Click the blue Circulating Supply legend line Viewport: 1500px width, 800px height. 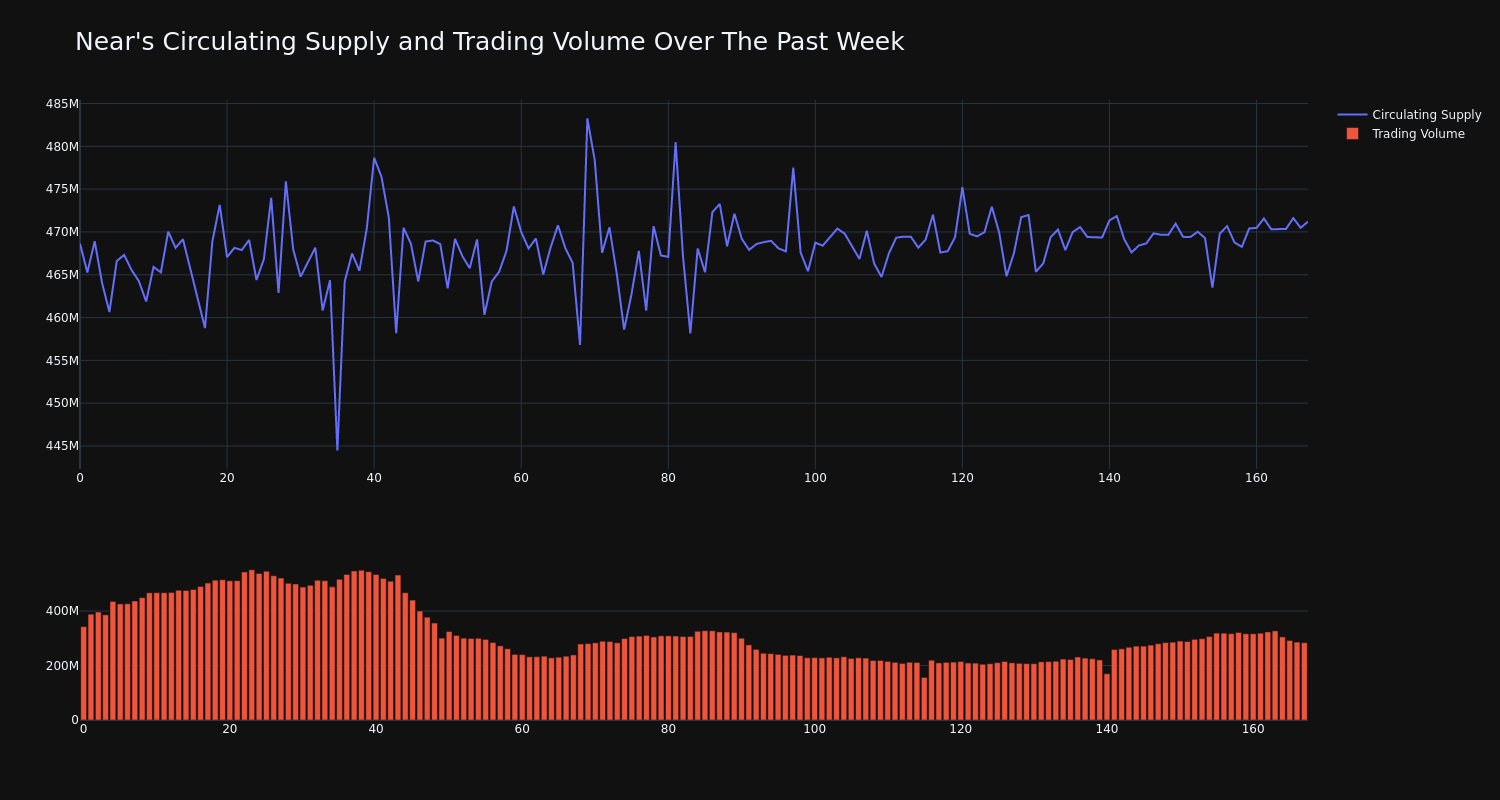click(x=1352, y=115)
